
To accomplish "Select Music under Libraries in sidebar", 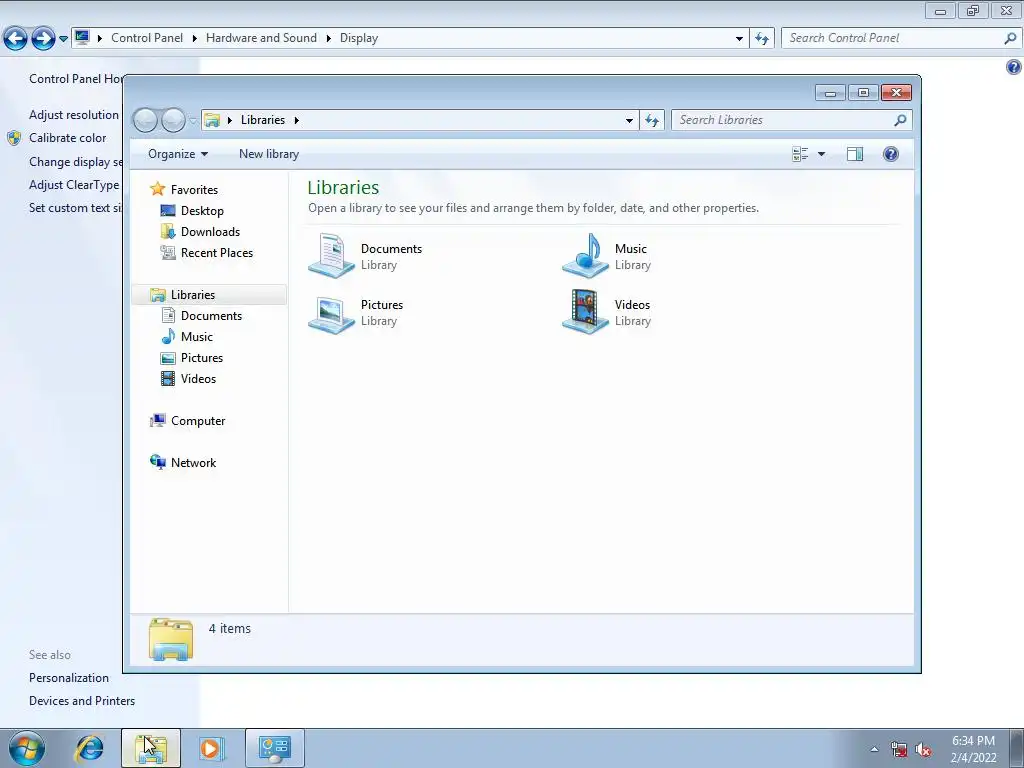I will (x=197, y=336).
